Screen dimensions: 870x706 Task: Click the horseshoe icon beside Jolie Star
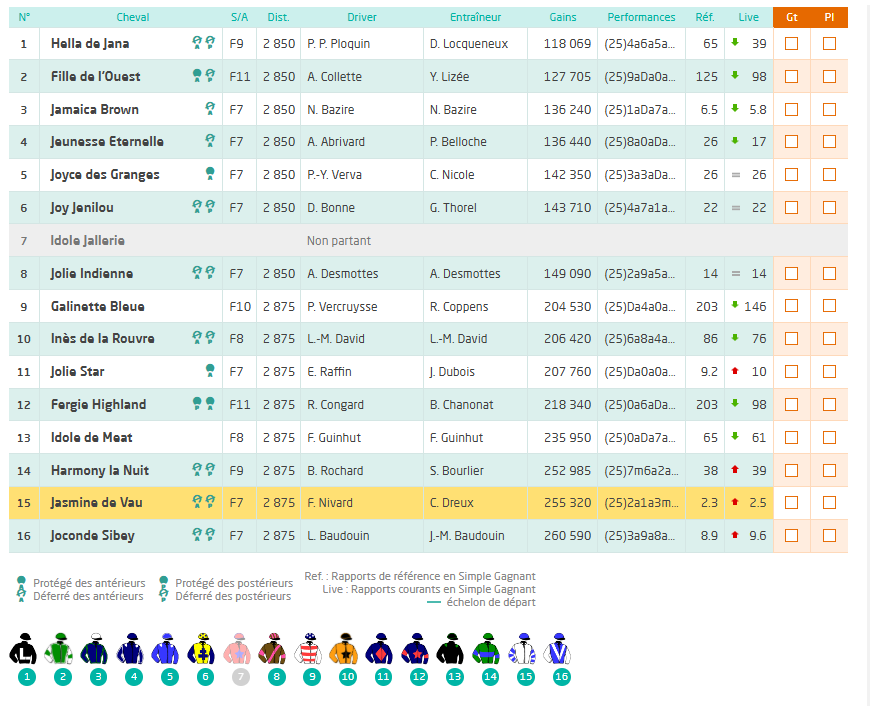pos(210,371)
